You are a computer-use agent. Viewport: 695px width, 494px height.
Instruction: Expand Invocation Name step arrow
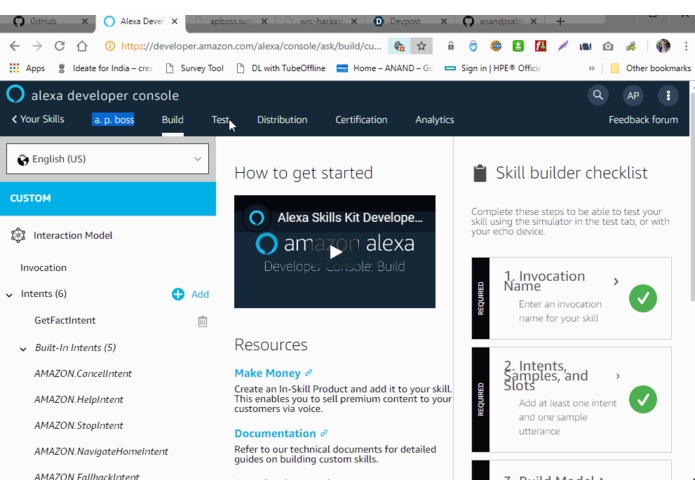click(x=616, y=281)
